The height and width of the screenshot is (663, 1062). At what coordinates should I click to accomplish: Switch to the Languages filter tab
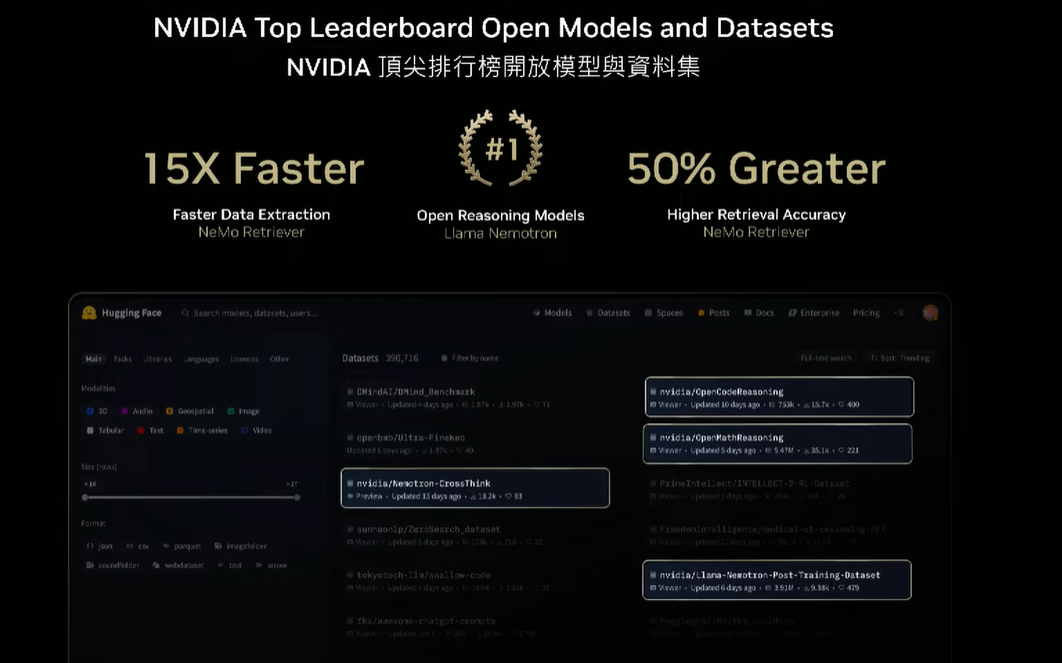click(x=201, y=359)
